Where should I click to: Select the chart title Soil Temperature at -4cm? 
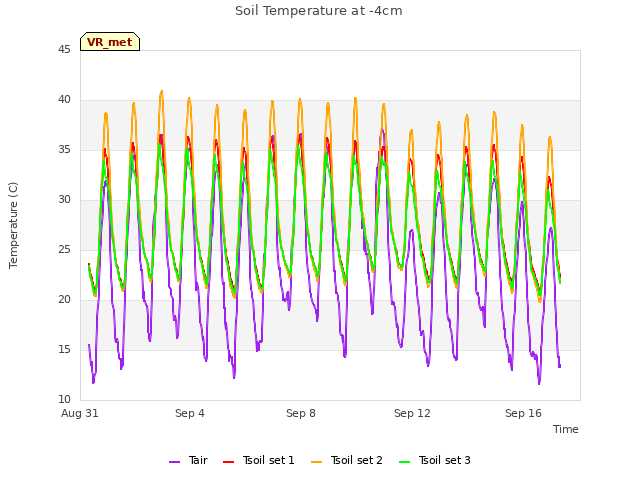pos(319,11)
